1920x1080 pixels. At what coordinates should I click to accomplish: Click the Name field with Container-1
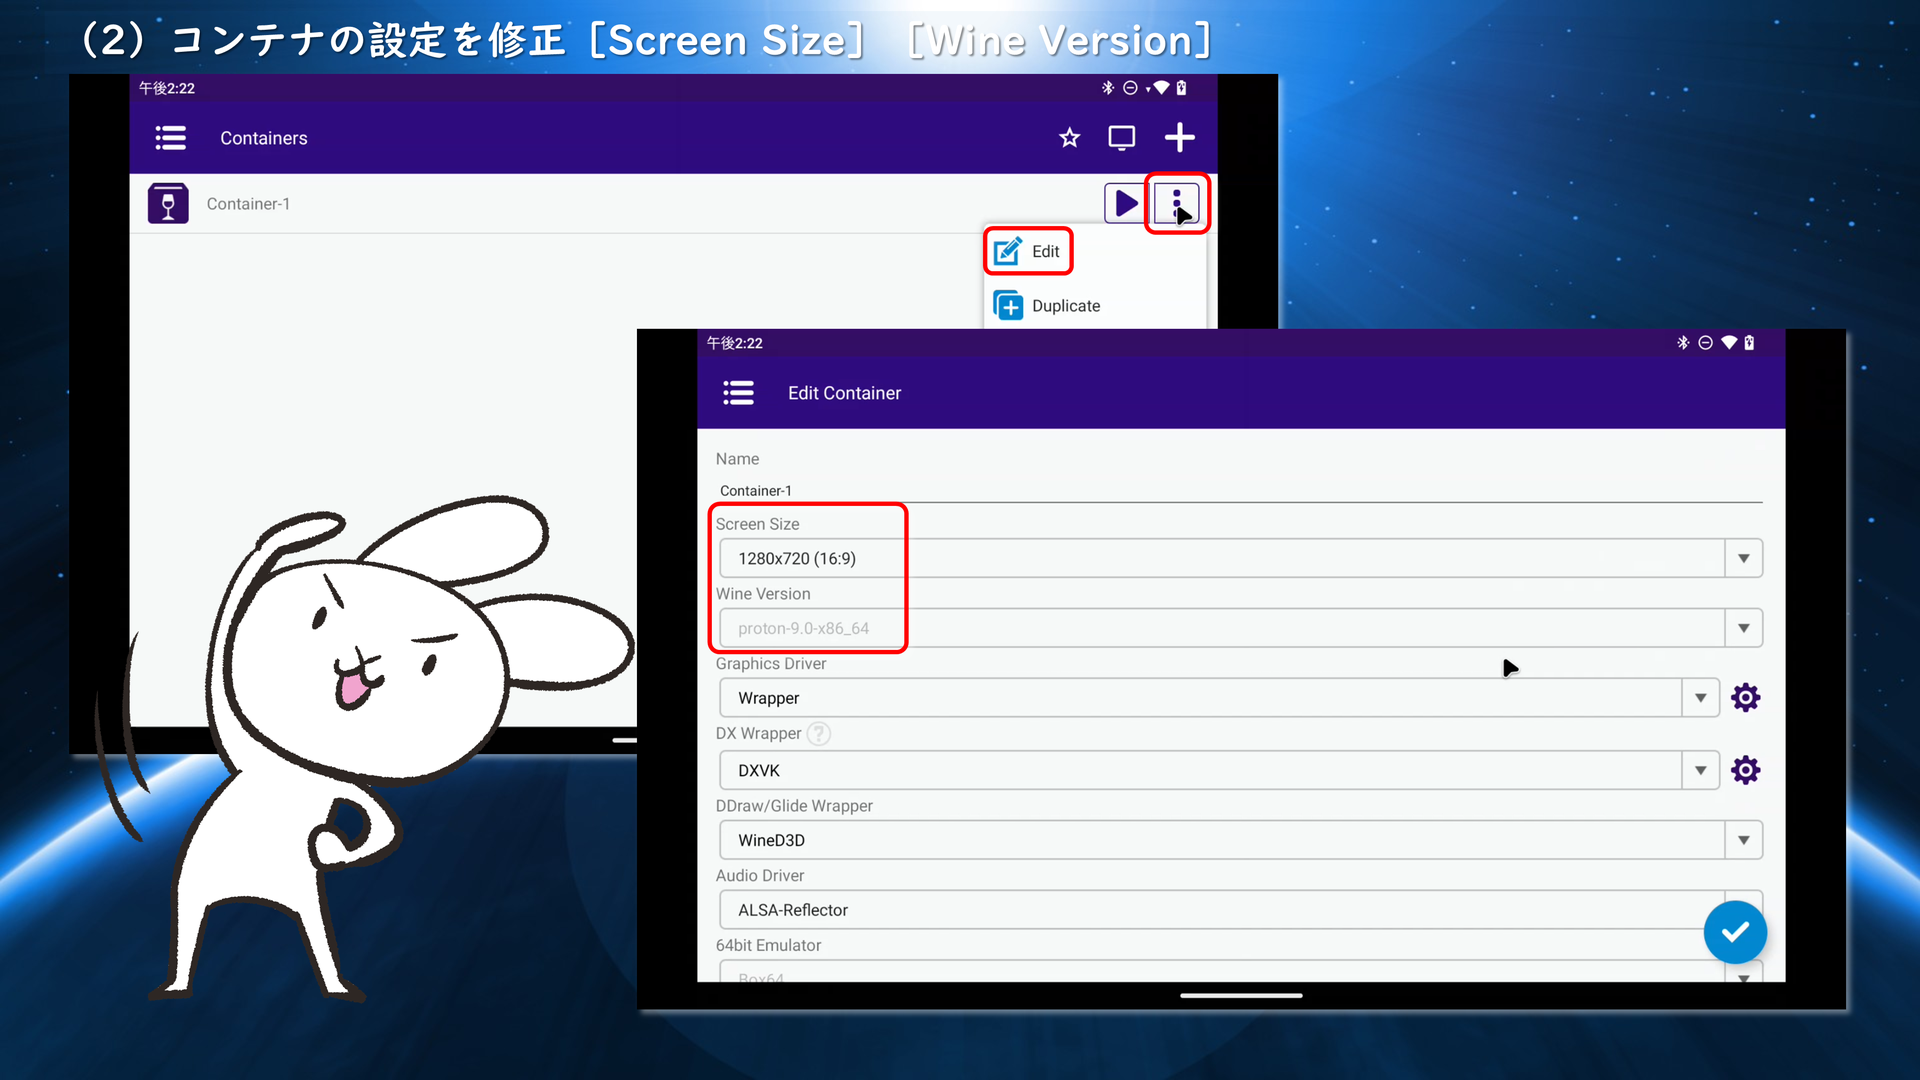coord(1240,490)
